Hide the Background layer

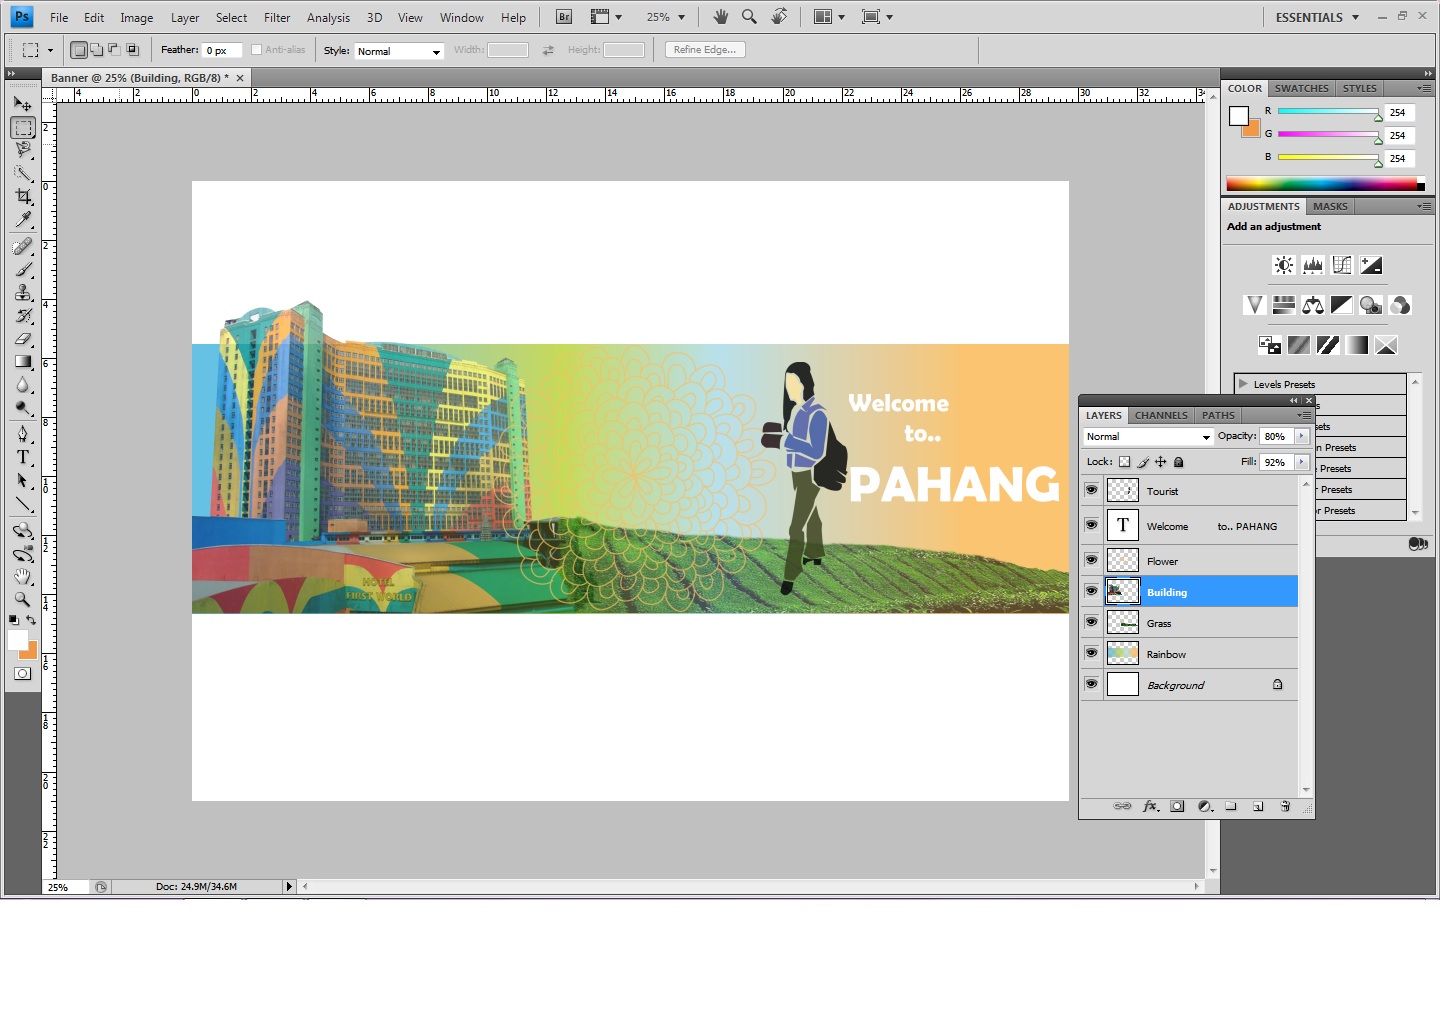click(1091, 684)
